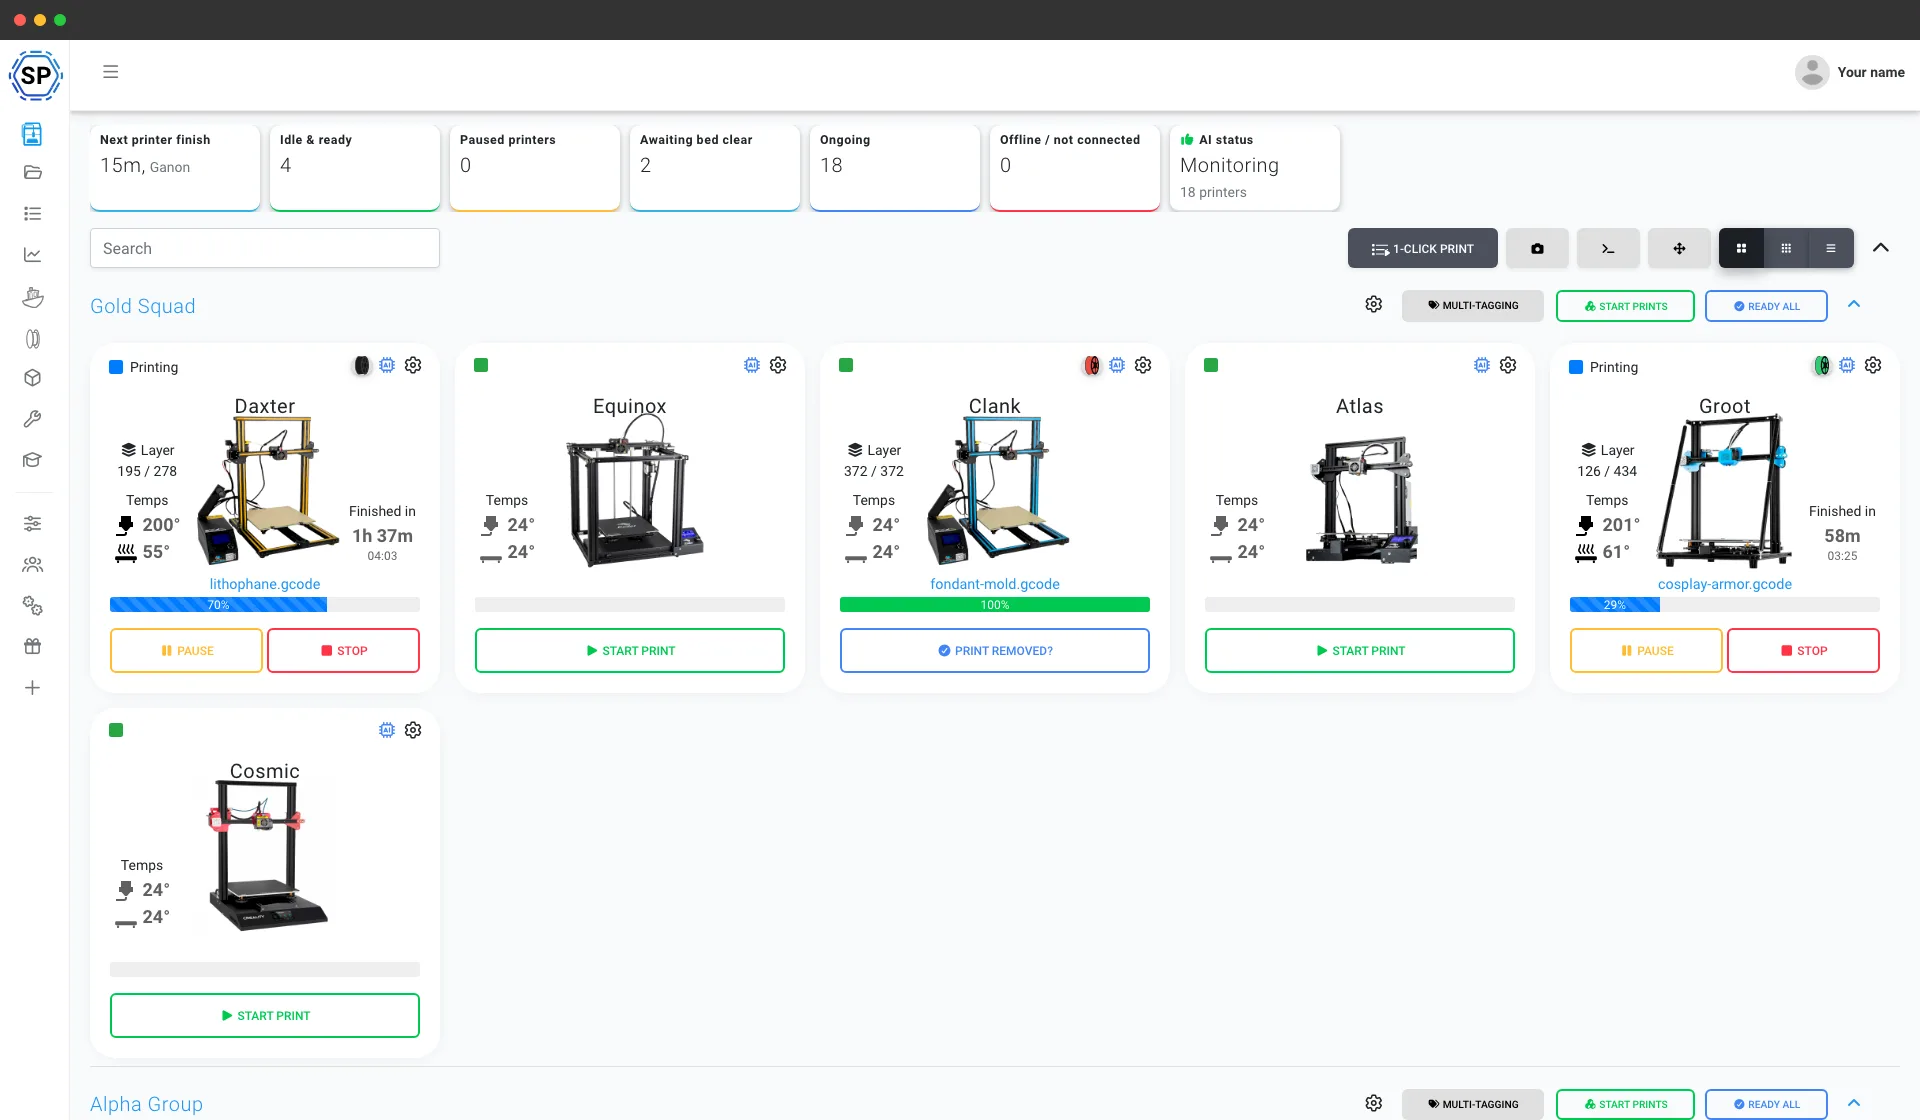This screenshot has width=1920, height=1120.
Task: Open the statistics chart sidebar icon
Action: (33, 255)
